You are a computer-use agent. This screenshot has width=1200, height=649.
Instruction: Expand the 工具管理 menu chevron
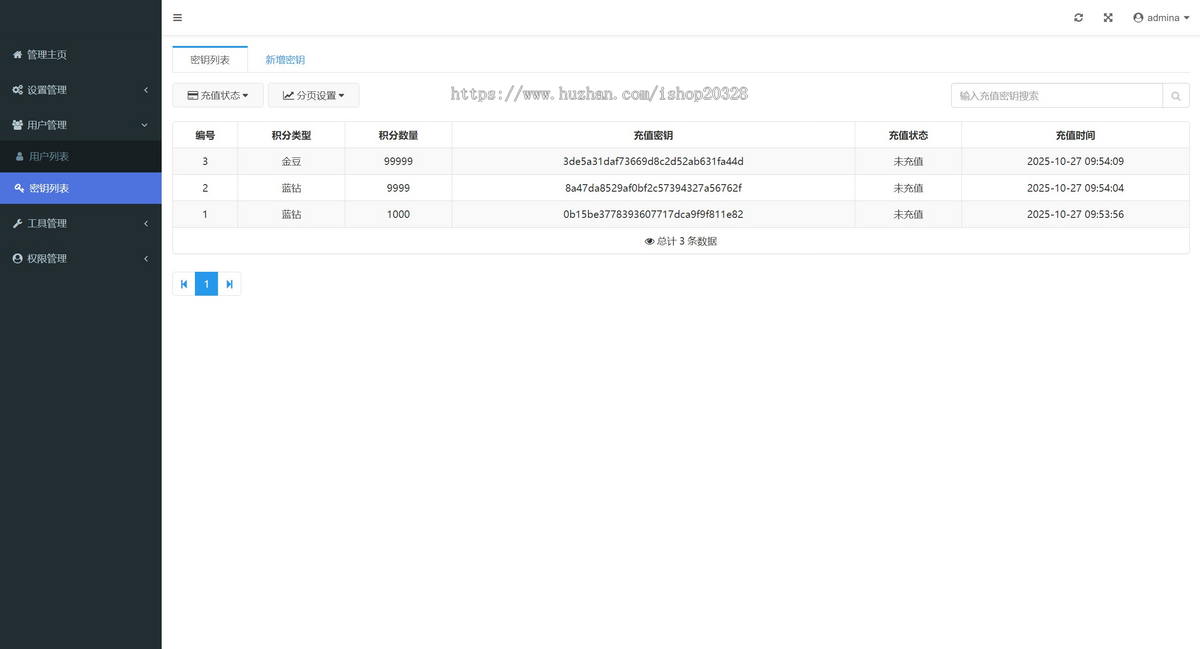pos(146,223)
